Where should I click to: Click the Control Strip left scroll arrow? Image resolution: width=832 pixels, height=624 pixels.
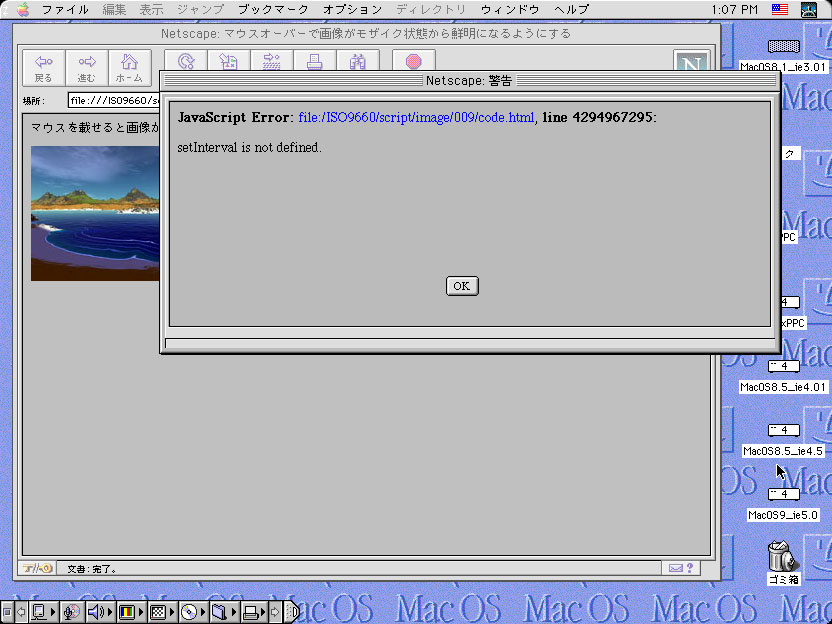(21, 612)
